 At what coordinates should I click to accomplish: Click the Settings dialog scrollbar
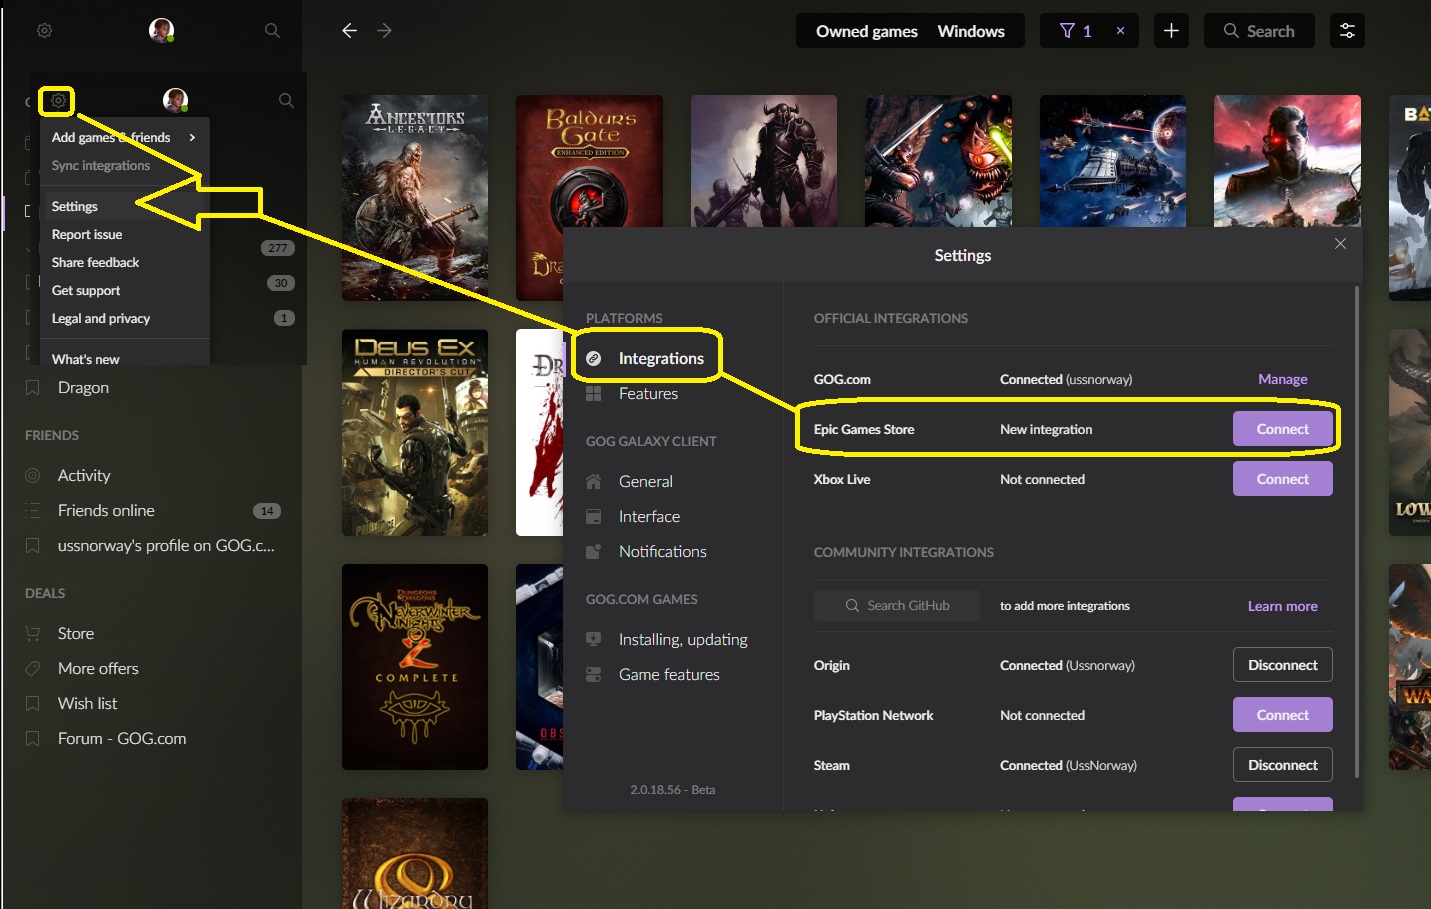coord(1357,532)
